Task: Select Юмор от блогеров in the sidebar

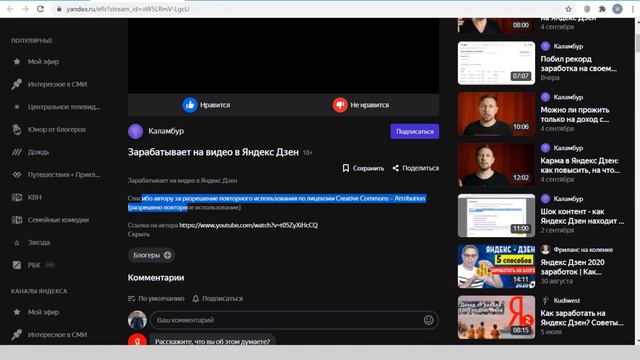Action: click(57, 129)
